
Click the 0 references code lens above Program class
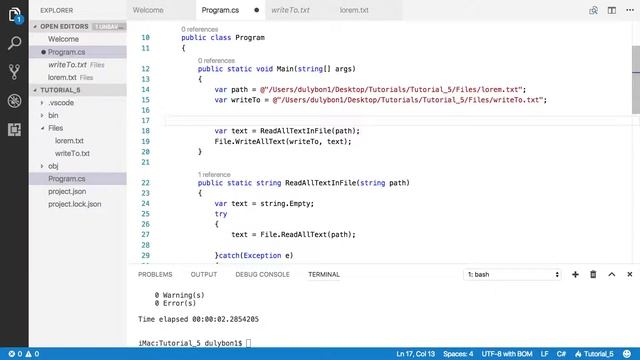coord(200,29)
